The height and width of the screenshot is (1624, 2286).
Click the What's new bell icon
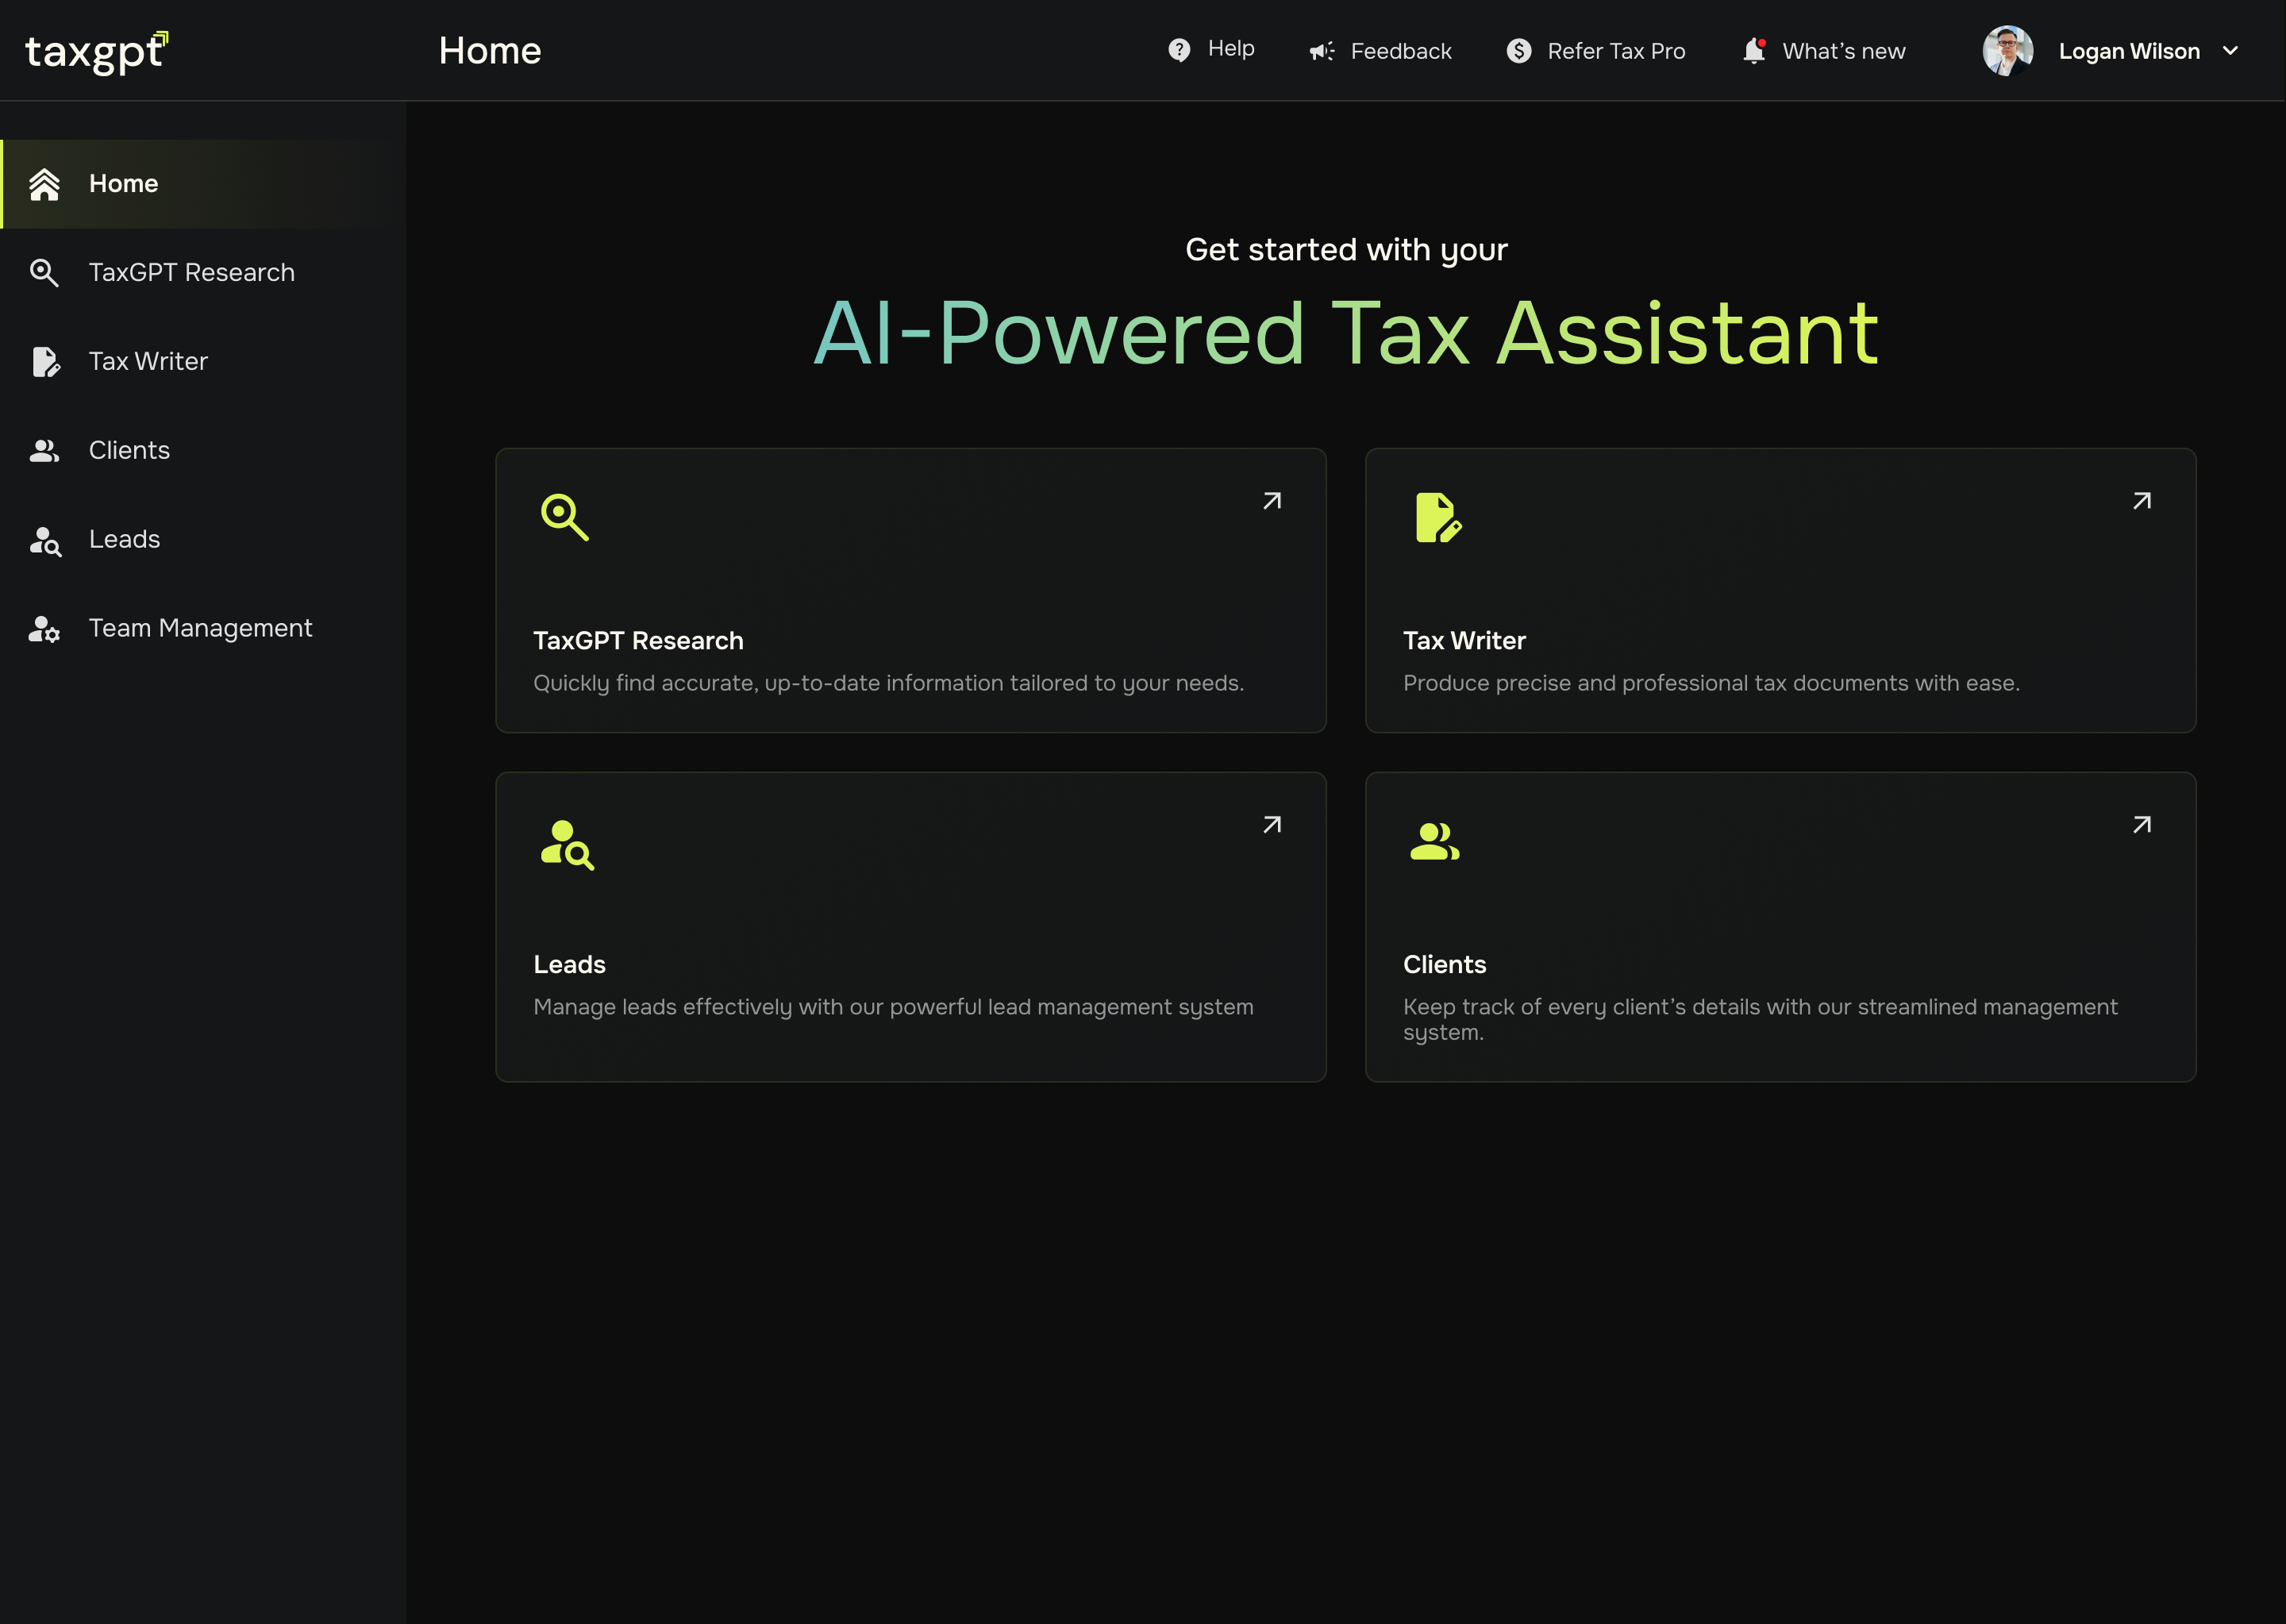[x=1753, y=51]
